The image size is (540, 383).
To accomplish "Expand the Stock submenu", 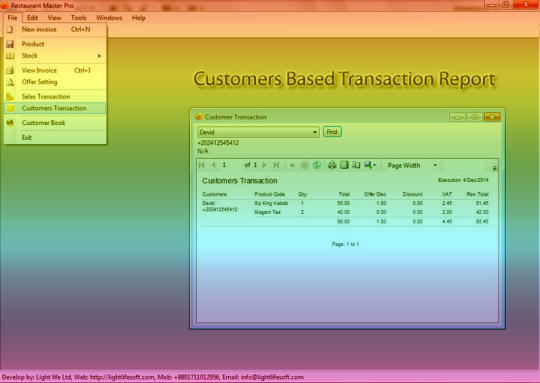I will pyautogui.click(x=55, y=55).
